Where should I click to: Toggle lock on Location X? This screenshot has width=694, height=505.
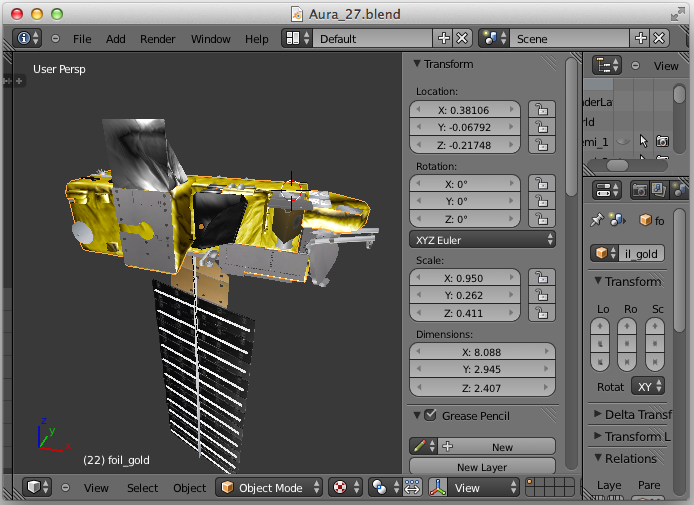click(x=540, y=109)
